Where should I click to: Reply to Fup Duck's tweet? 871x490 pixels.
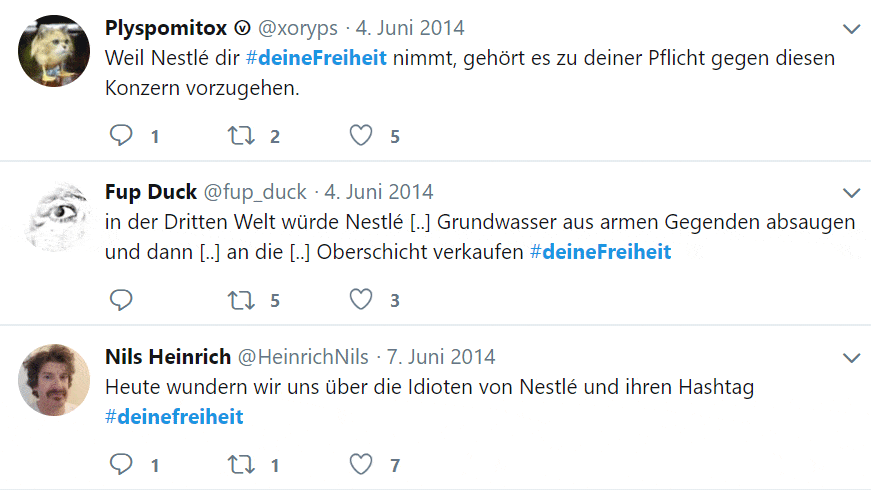[x=121, y=299]
